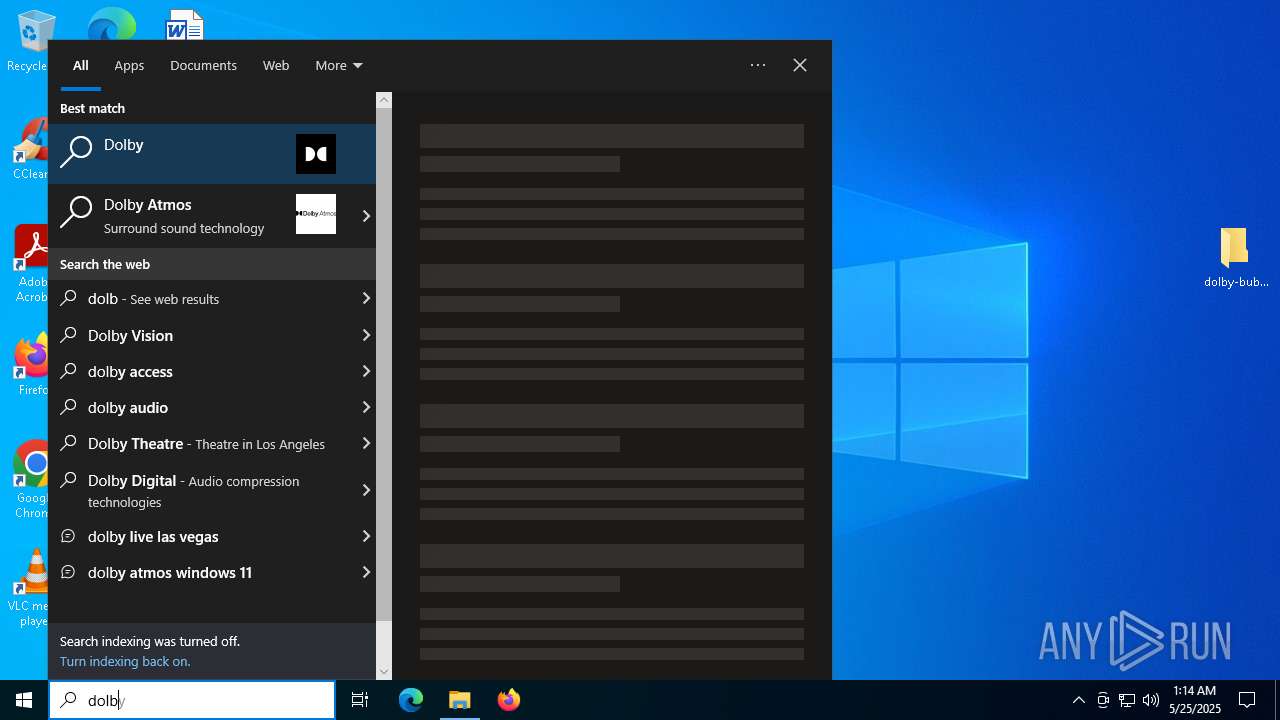Click in the taskbar search box

click(x=192, y=700)
